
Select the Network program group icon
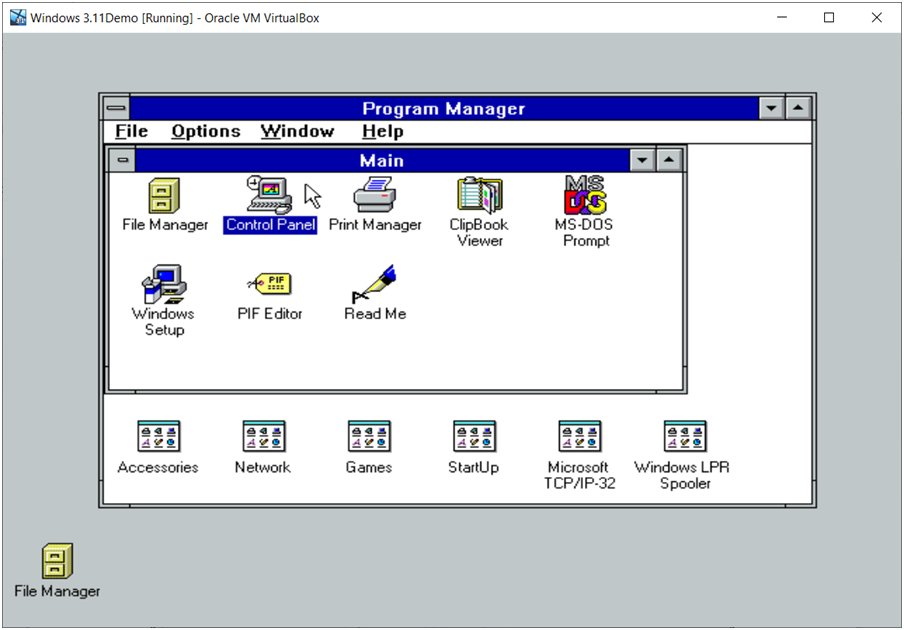(x=263, y=436)
